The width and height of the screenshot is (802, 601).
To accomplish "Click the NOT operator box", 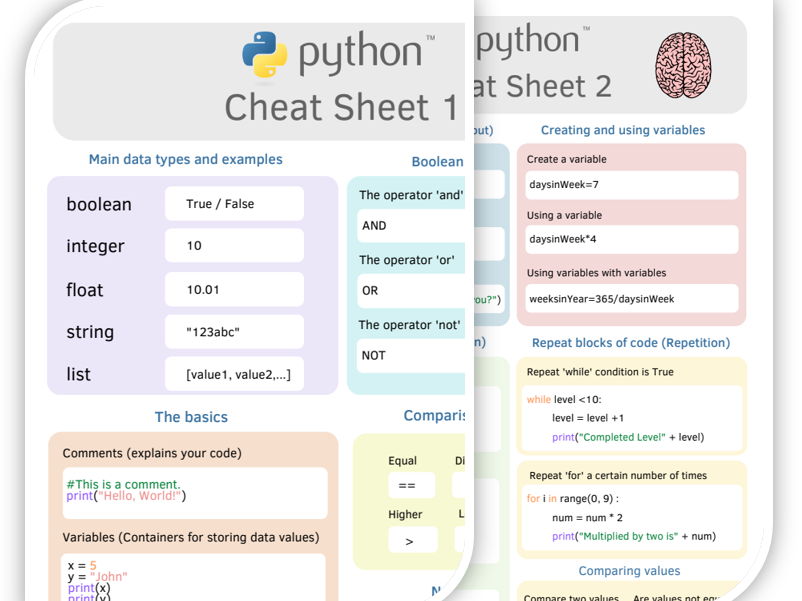I will 412,355.
